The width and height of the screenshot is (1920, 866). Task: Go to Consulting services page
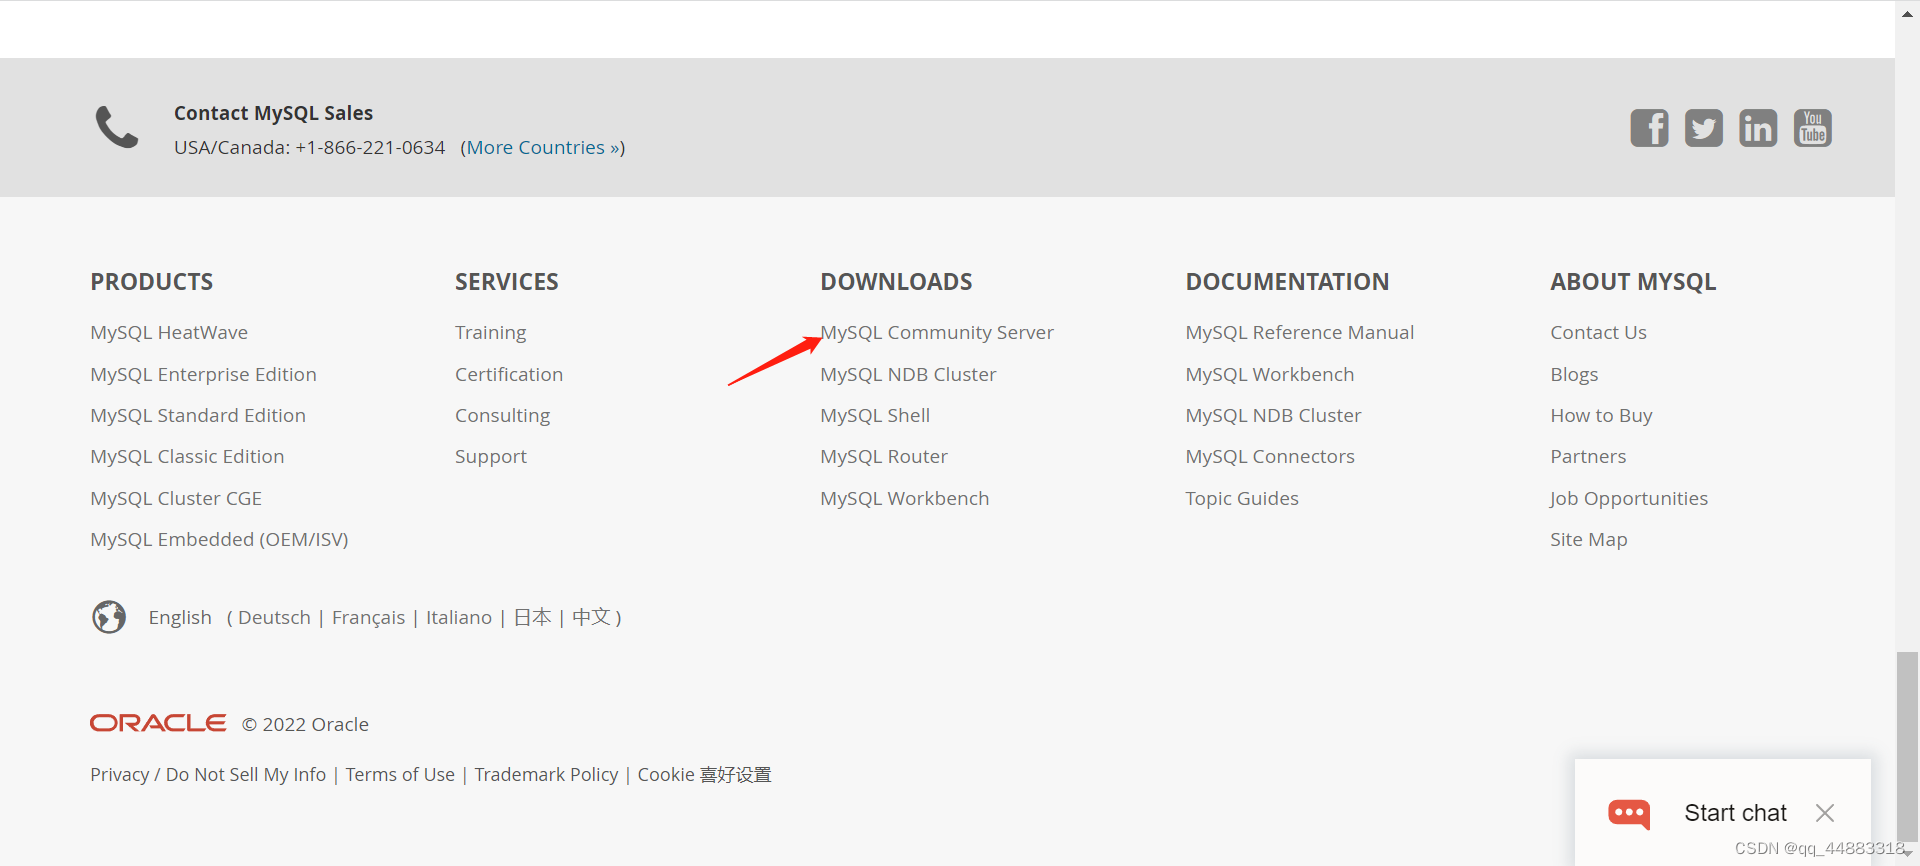click(502, 415)
